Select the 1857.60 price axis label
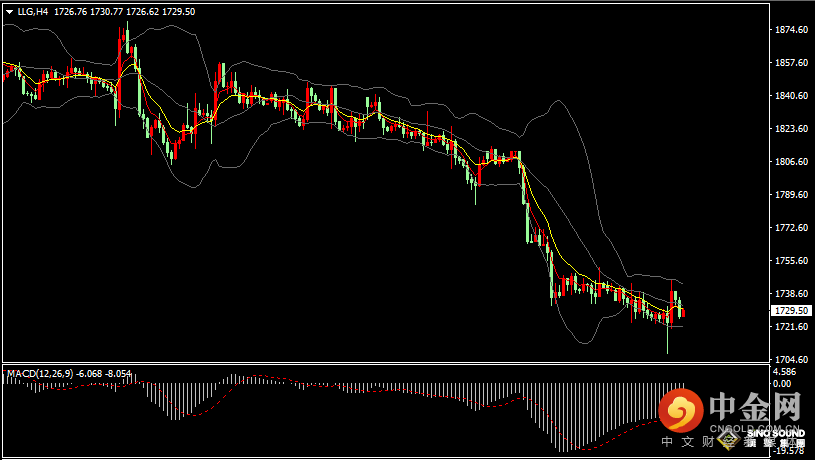 791,63
